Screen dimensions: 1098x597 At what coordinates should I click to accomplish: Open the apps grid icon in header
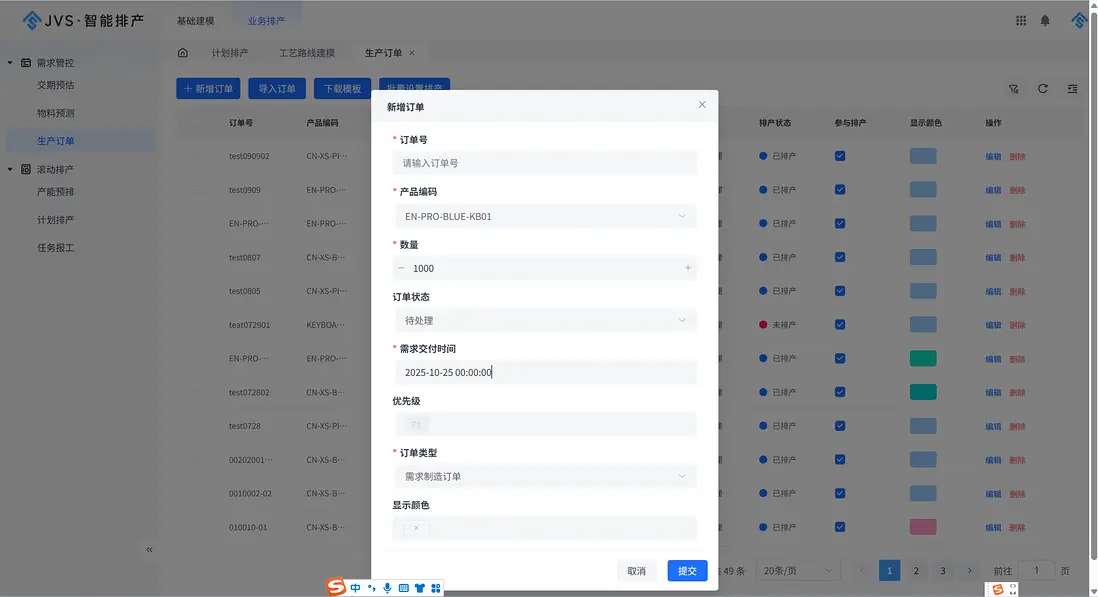coord(1021,20)
